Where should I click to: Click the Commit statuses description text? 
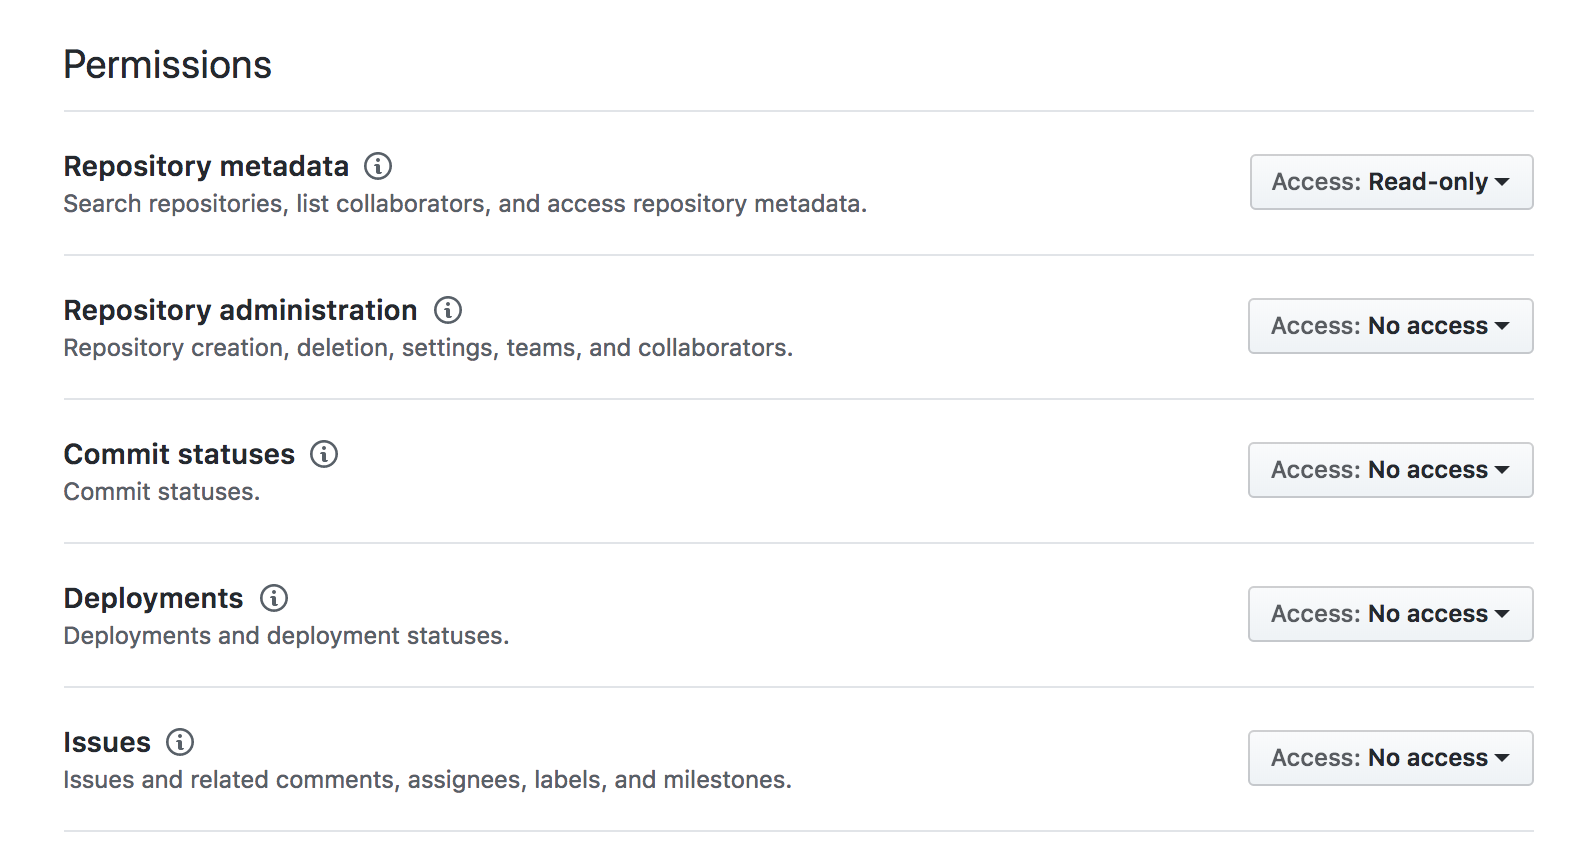pos(161,491)
